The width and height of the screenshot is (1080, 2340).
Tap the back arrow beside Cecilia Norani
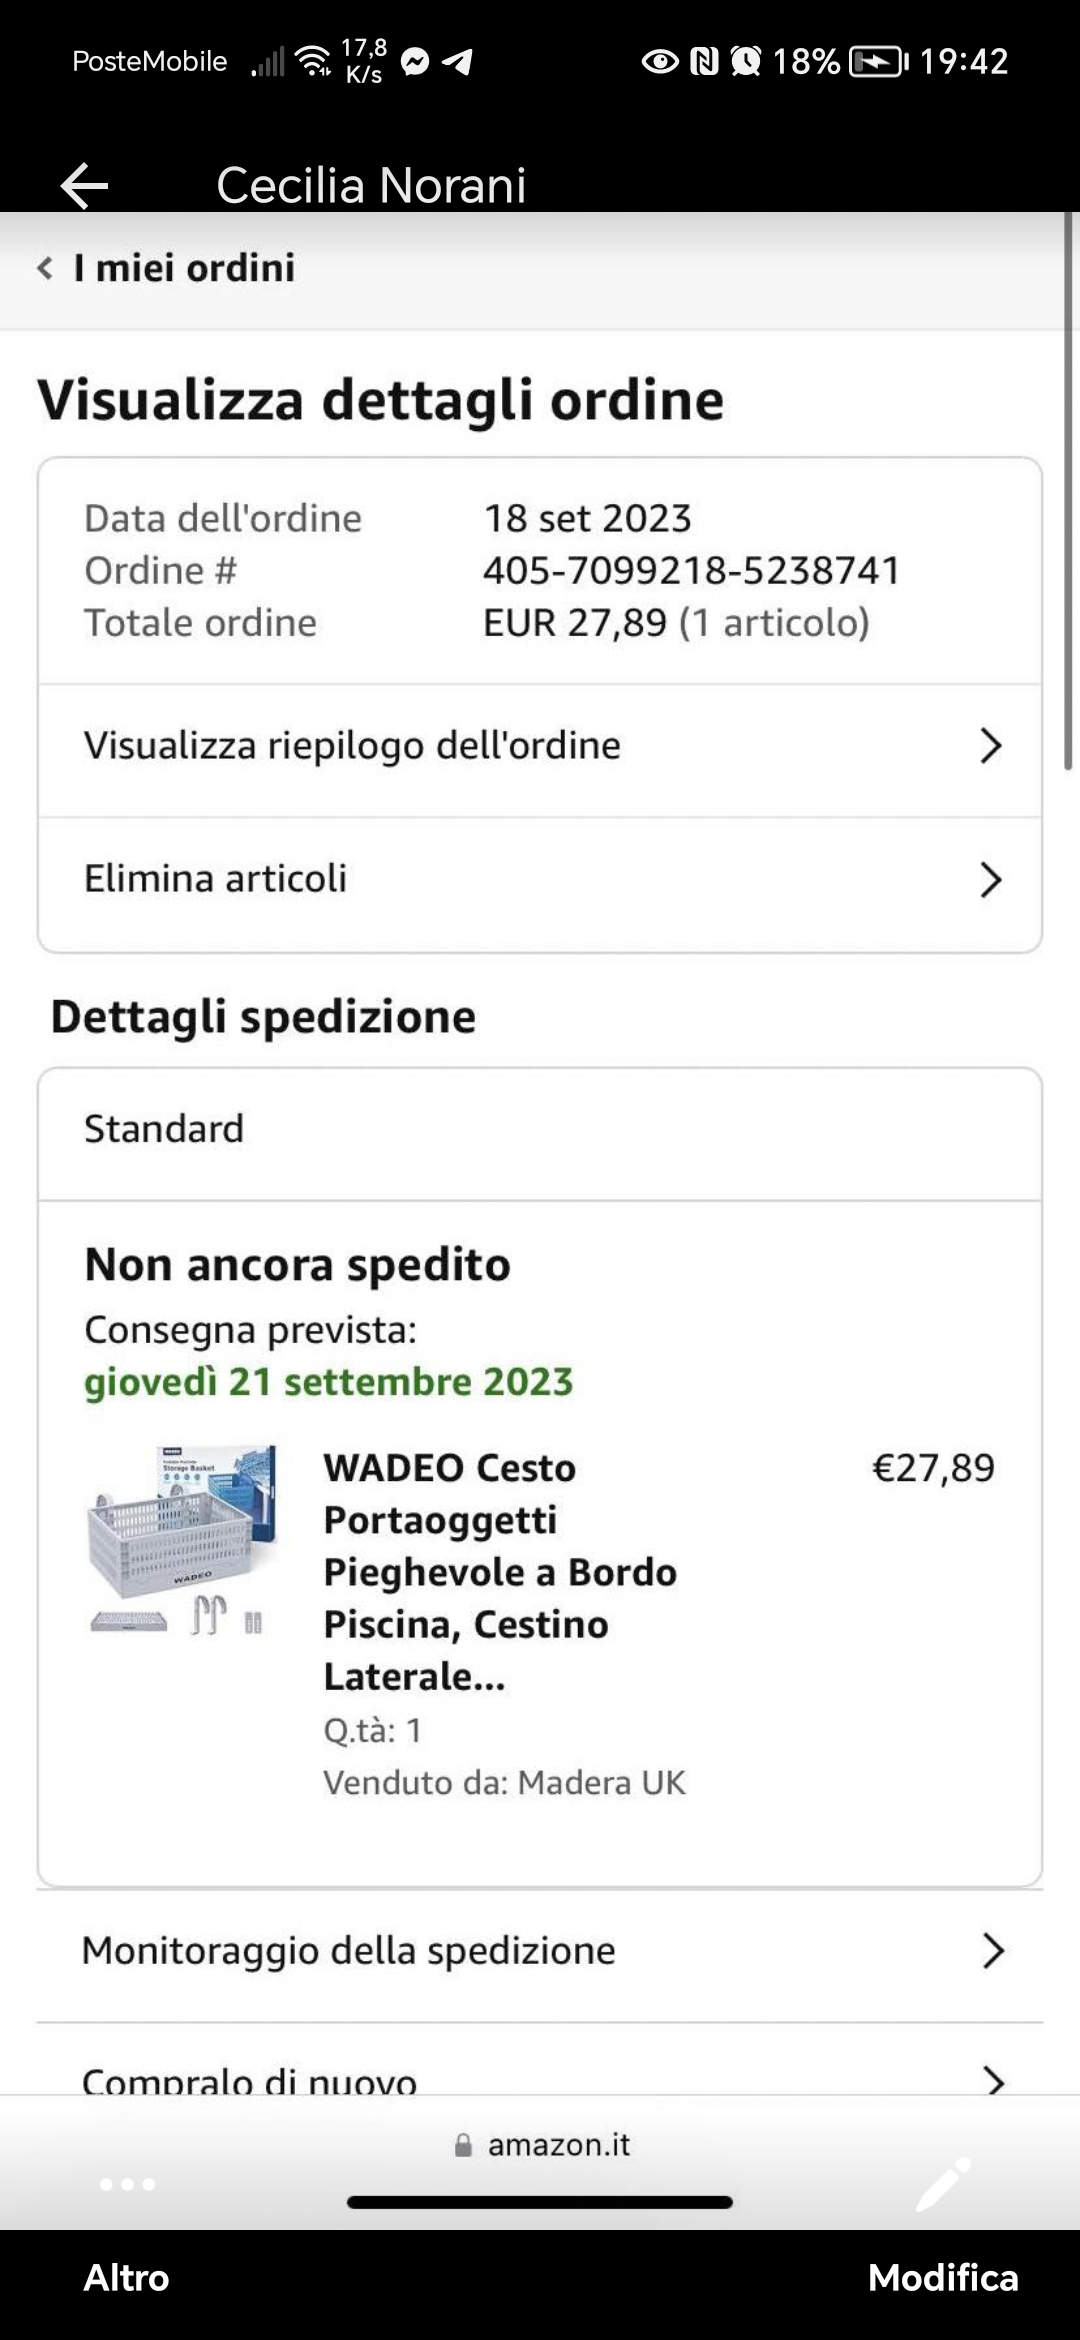coord(84,185)
